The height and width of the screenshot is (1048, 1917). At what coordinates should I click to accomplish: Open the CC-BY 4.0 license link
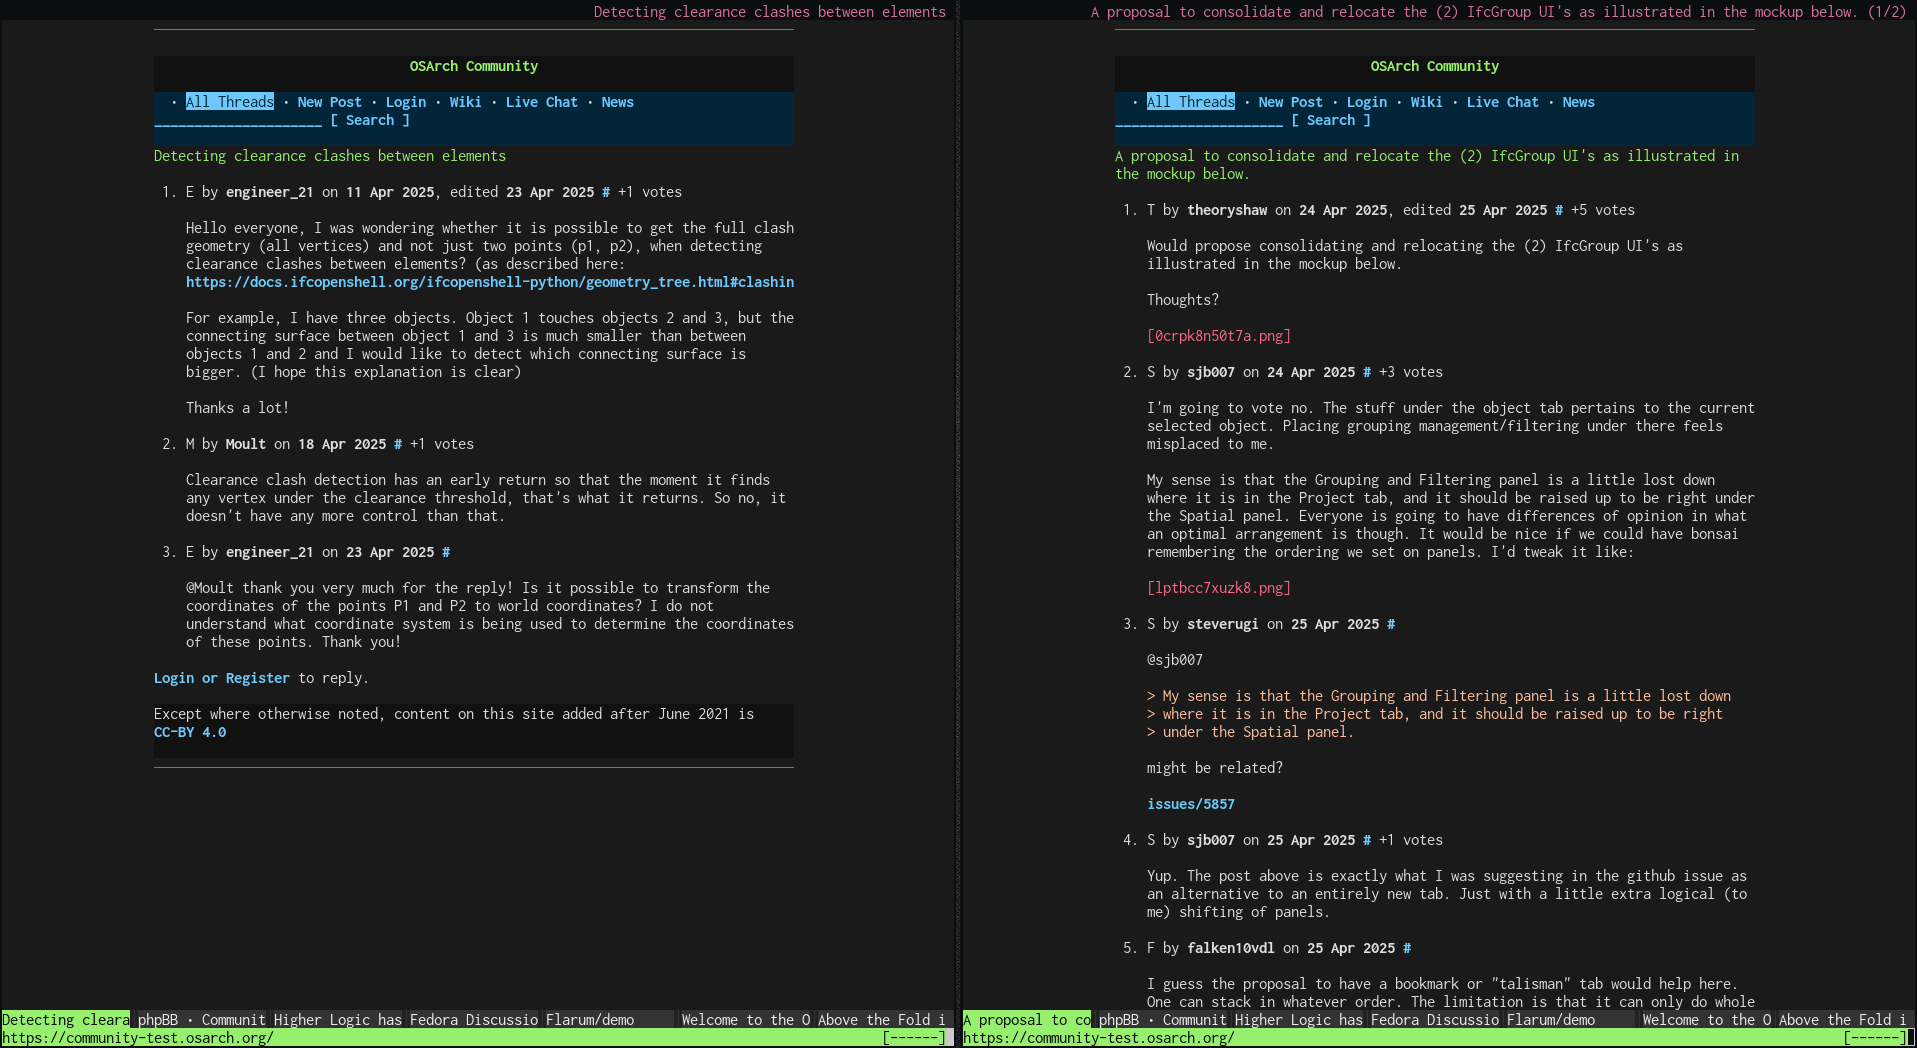click(x=190, y=732)
